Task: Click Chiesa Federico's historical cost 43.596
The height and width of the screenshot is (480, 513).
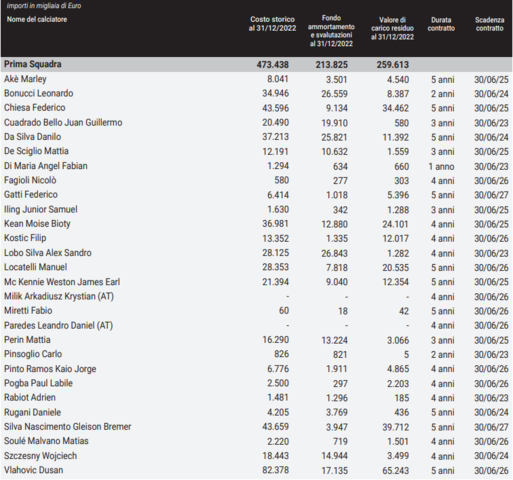Action: pos(275,108)
